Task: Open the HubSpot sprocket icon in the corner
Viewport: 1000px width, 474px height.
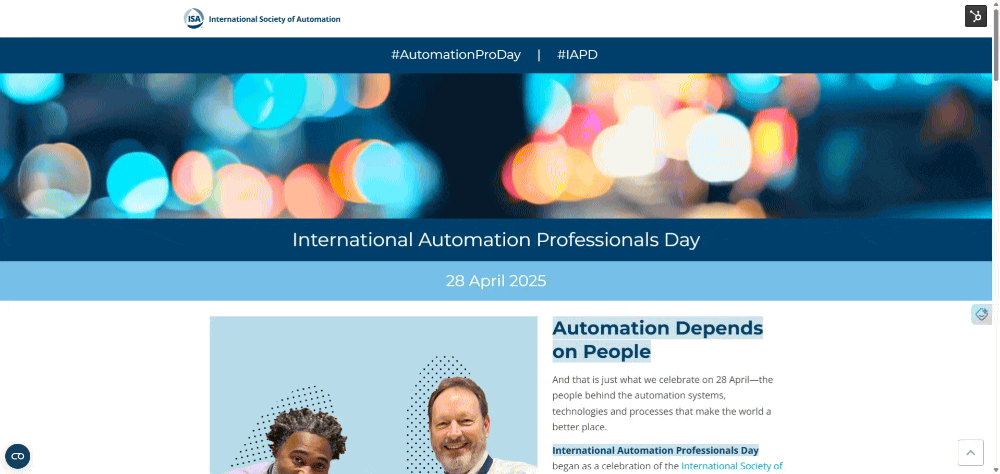Action: [976, 16]
